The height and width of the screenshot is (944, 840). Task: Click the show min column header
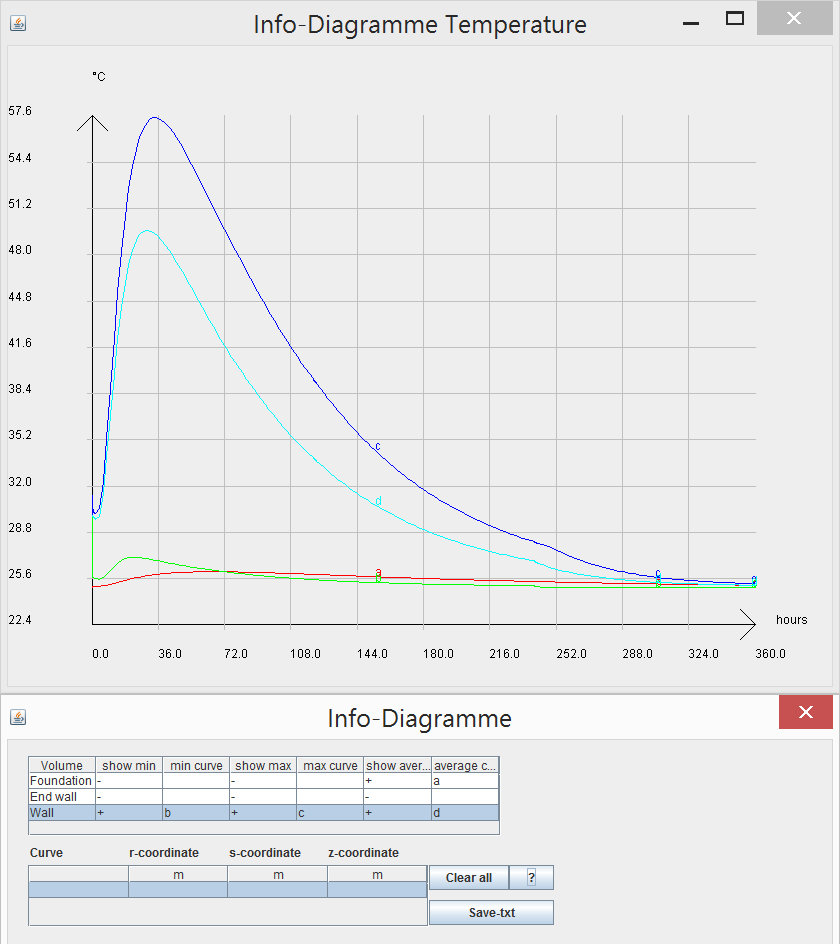pos(129,765)
